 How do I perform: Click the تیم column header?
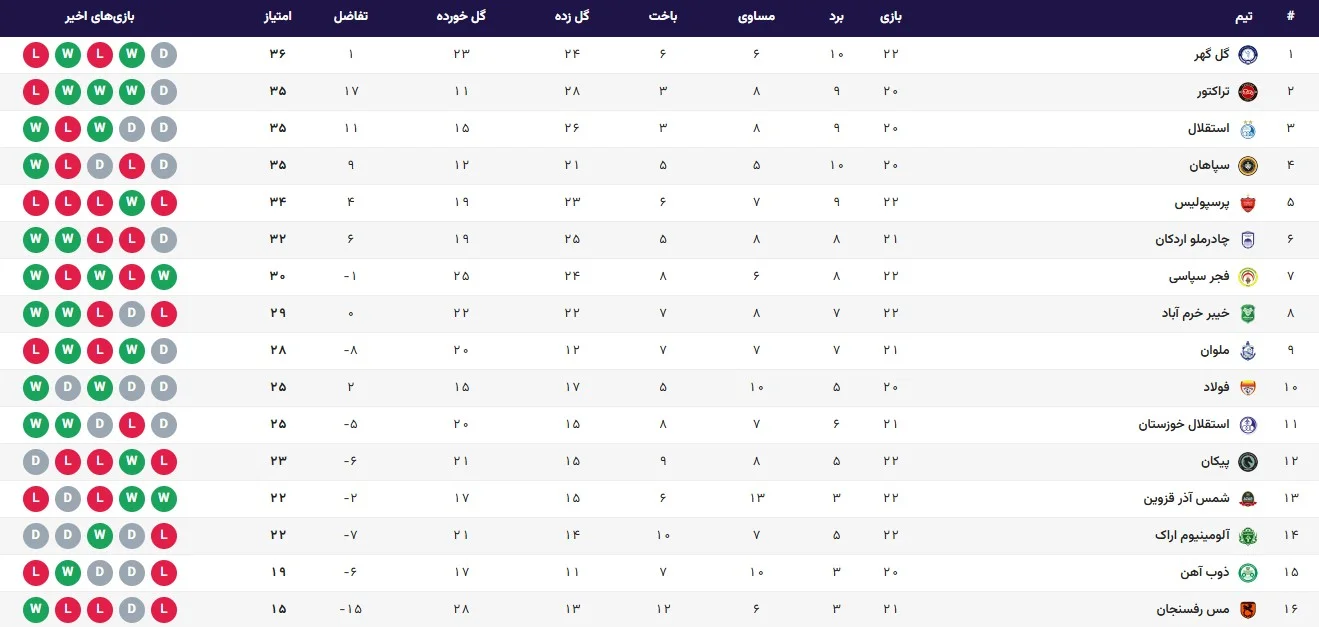click(1244, 17)
